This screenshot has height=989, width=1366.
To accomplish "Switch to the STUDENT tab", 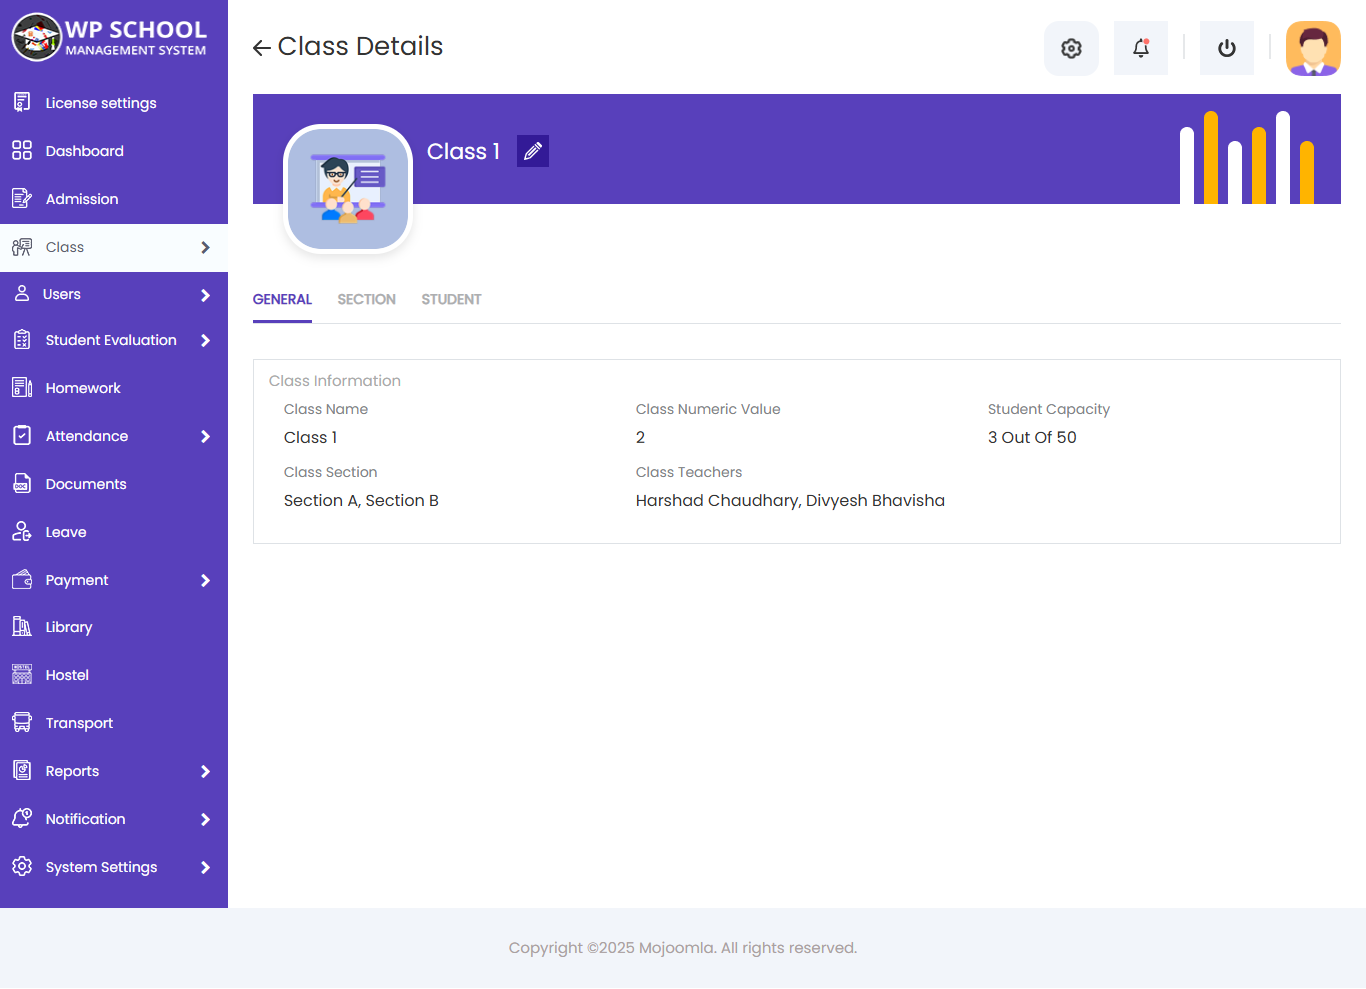I will pos(451,299).
